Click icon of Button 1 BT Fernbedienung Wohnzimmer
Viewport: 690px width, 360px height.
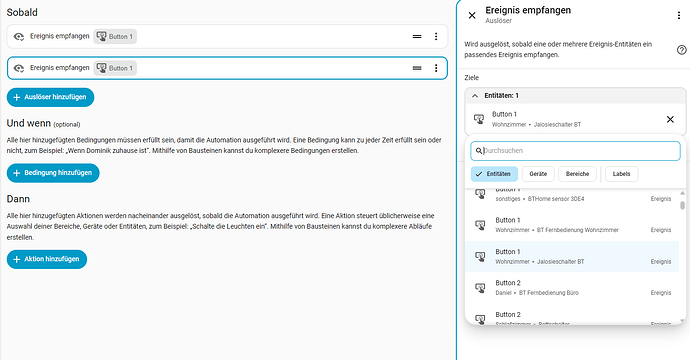click(480, 225)
